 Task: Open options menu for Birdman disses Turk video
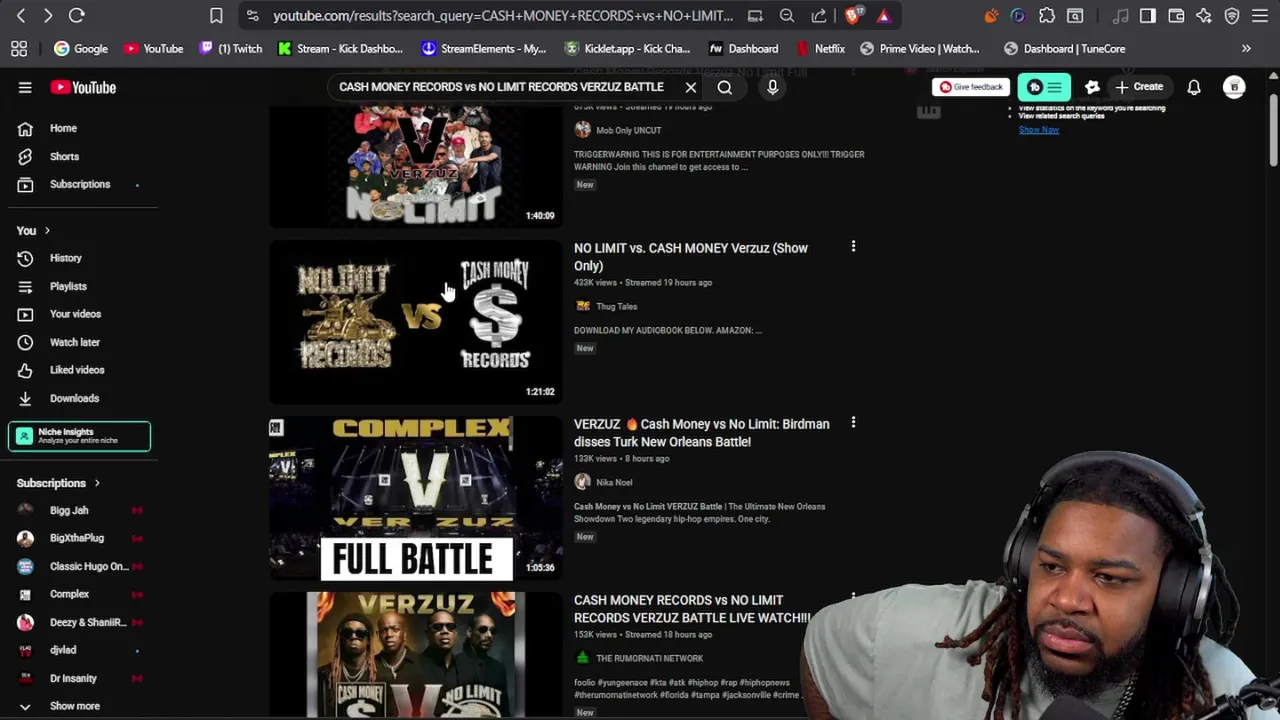[x=853, y=422]
